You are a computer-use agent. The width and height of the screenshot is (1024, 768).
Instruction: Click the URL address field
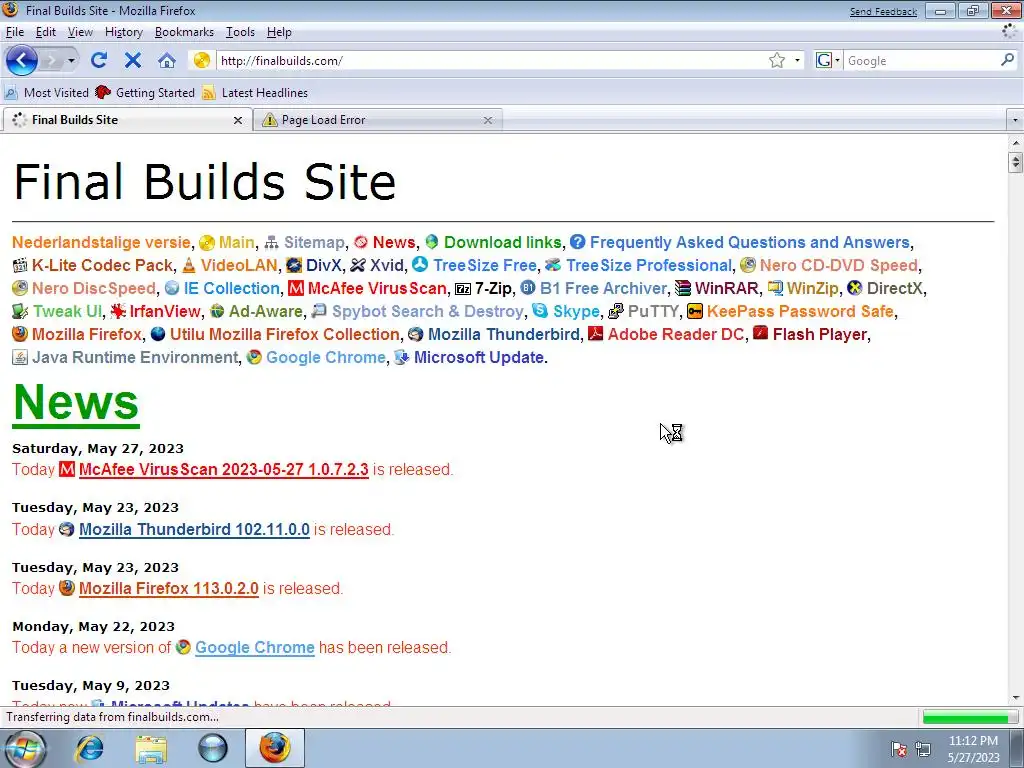[490, 61]
